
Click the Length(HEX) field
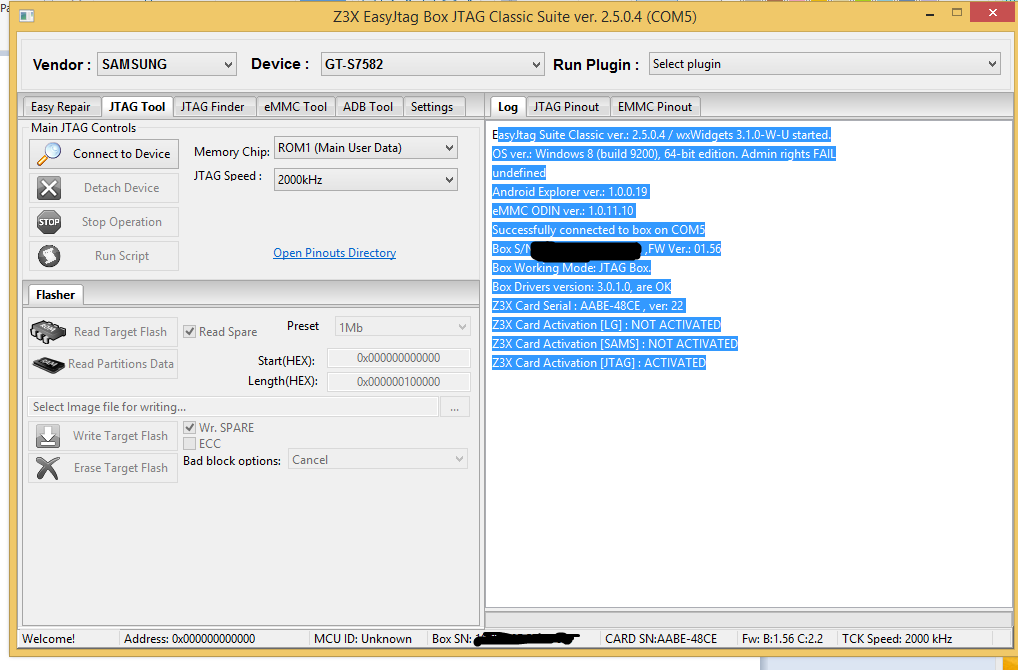tap(399, 382)
